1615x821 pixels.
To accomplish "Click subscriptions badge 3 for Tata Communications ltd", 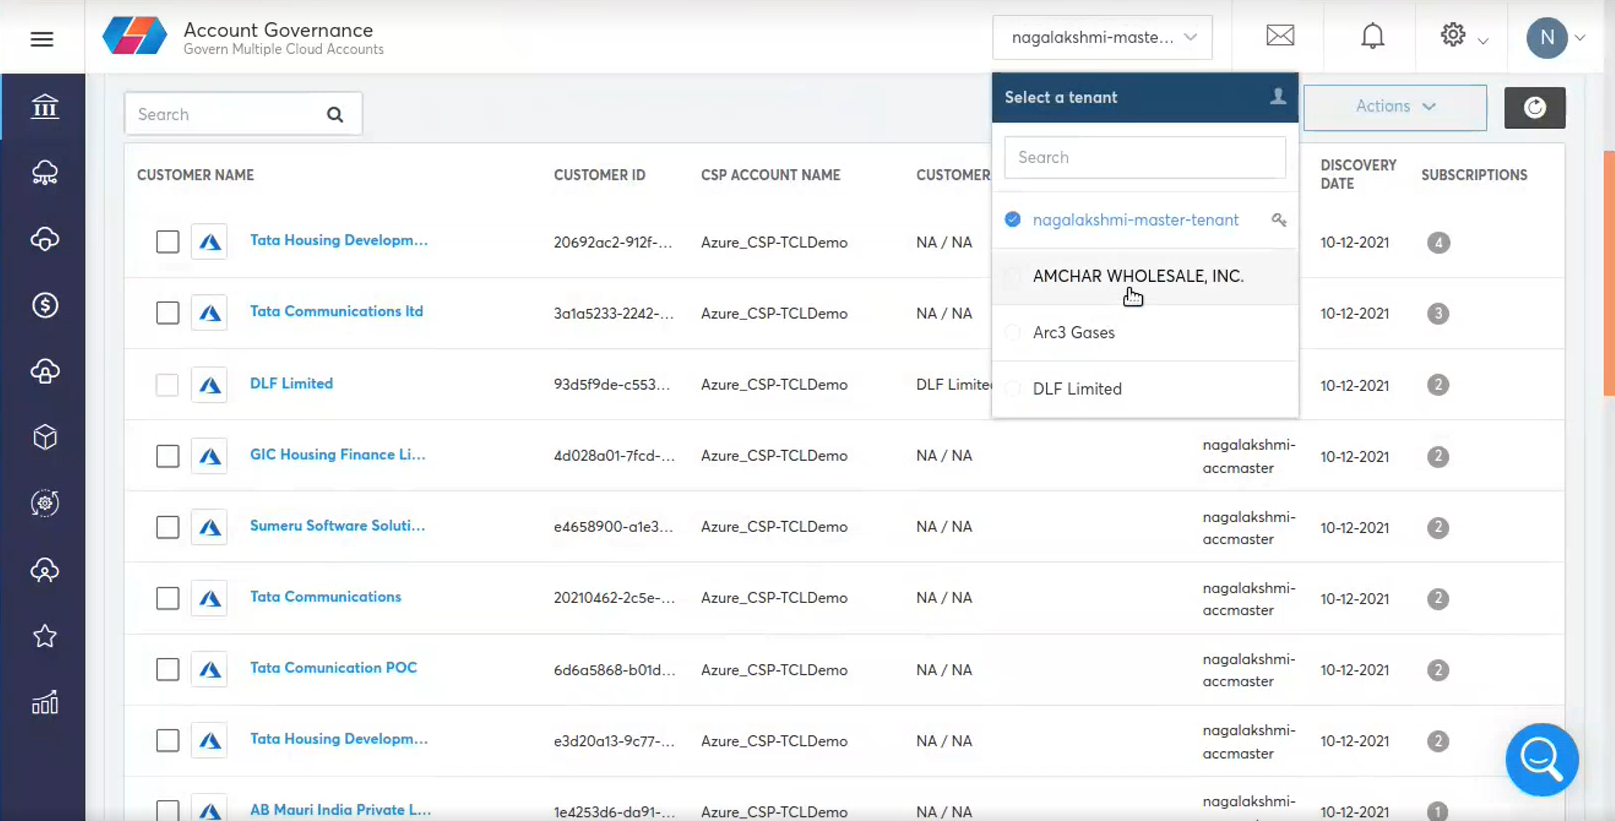I will point(1438,314).
